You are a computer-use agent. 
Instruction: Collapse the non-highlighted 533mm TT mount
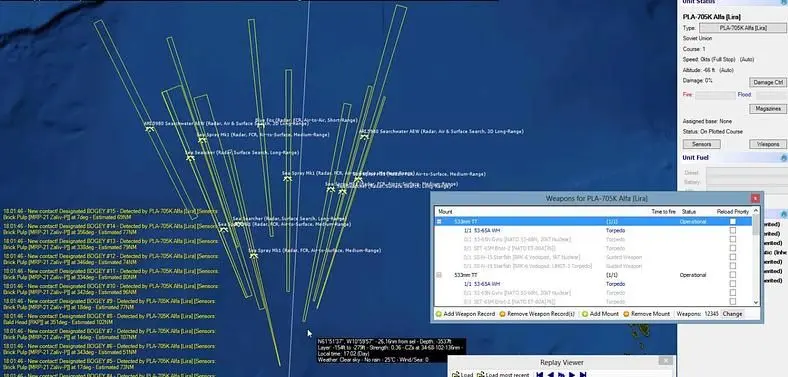pos(439,275)
